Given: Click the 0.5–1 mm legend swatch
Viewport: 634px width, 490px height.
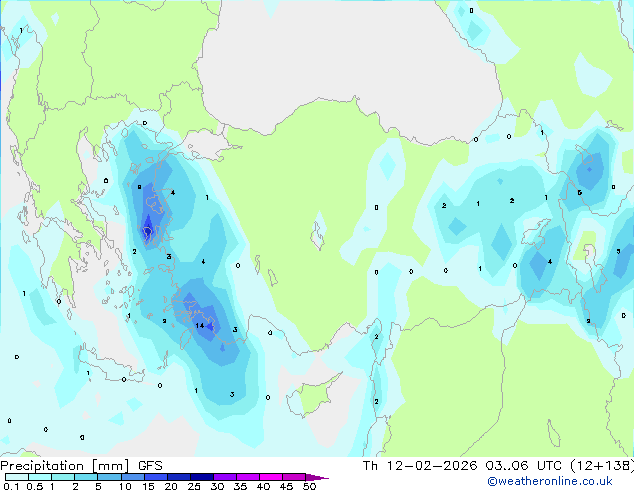Looking at the screenshot, I should pyautogui.click(x=40, y=477).
